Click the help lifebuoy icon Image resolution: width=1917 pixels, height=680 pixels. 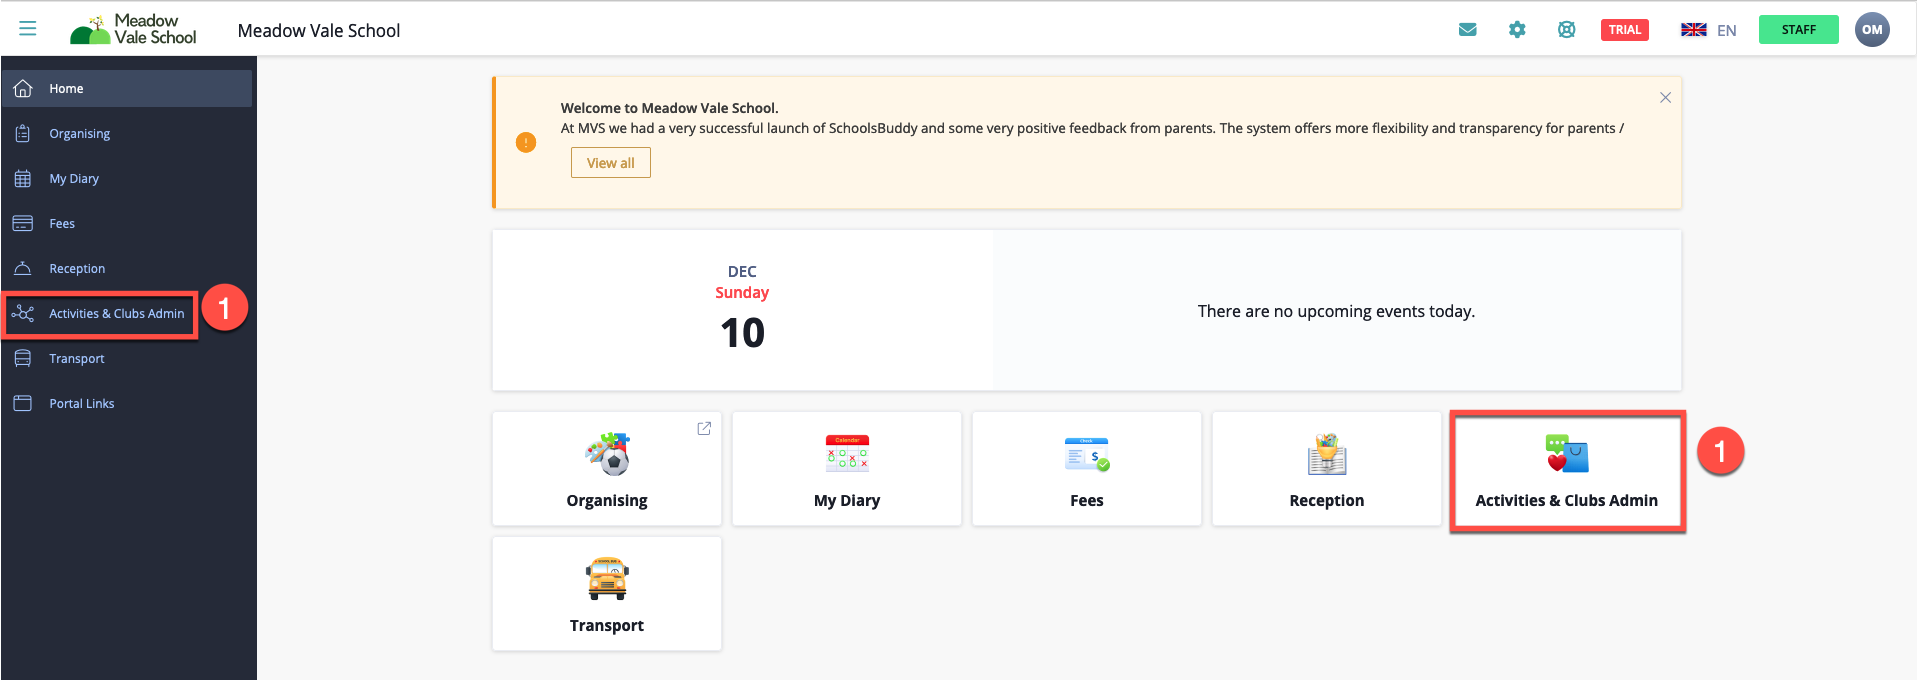1566,30
